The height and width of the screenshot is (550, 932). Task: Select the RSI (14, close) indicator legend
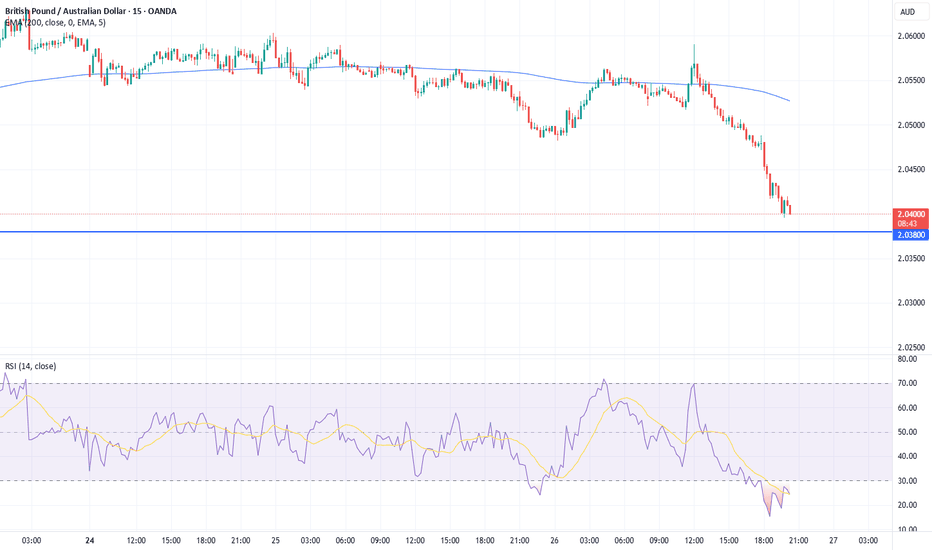click(31, 366)
